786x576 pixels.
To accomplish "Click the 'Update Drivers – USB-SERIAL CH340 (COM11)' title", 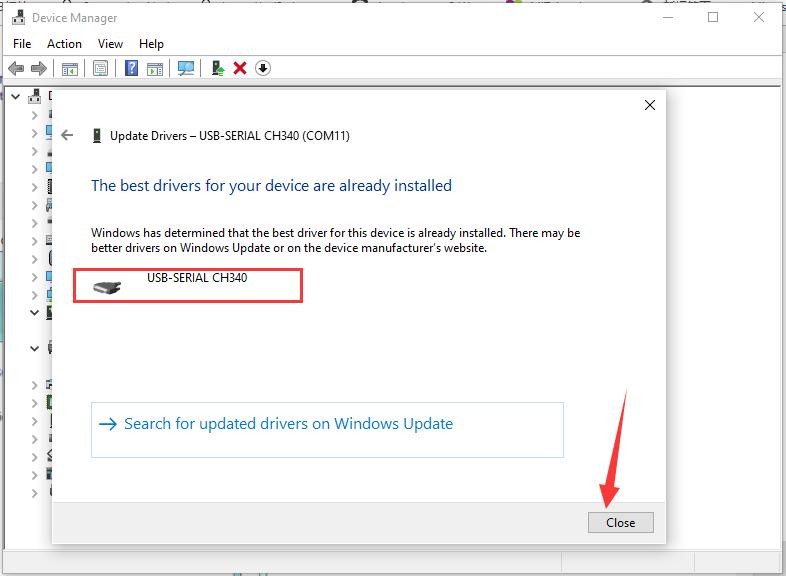I will pos(230,136).
